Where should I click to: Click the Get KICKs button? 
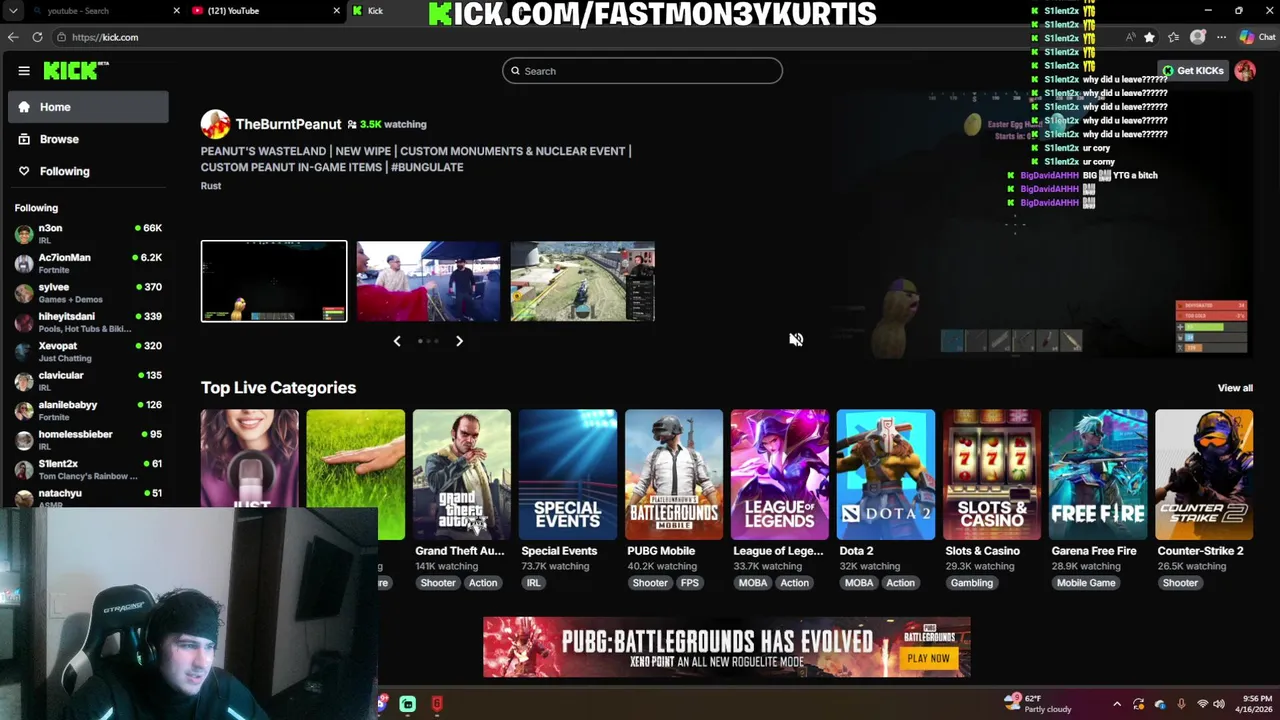pos(1193,71)
